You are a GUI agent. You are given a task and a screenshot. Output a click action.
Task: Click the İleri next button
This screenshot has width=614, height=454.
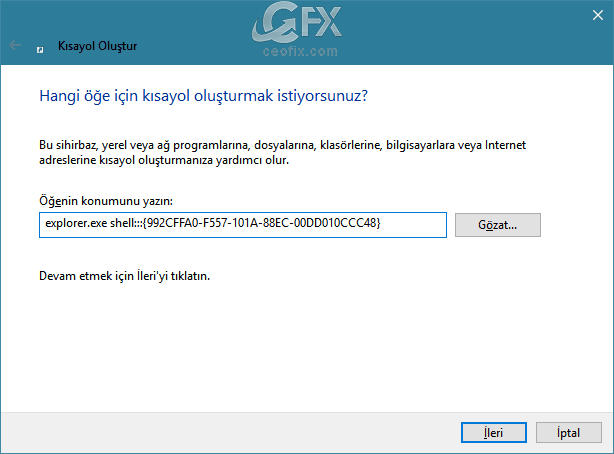[493, 432]
